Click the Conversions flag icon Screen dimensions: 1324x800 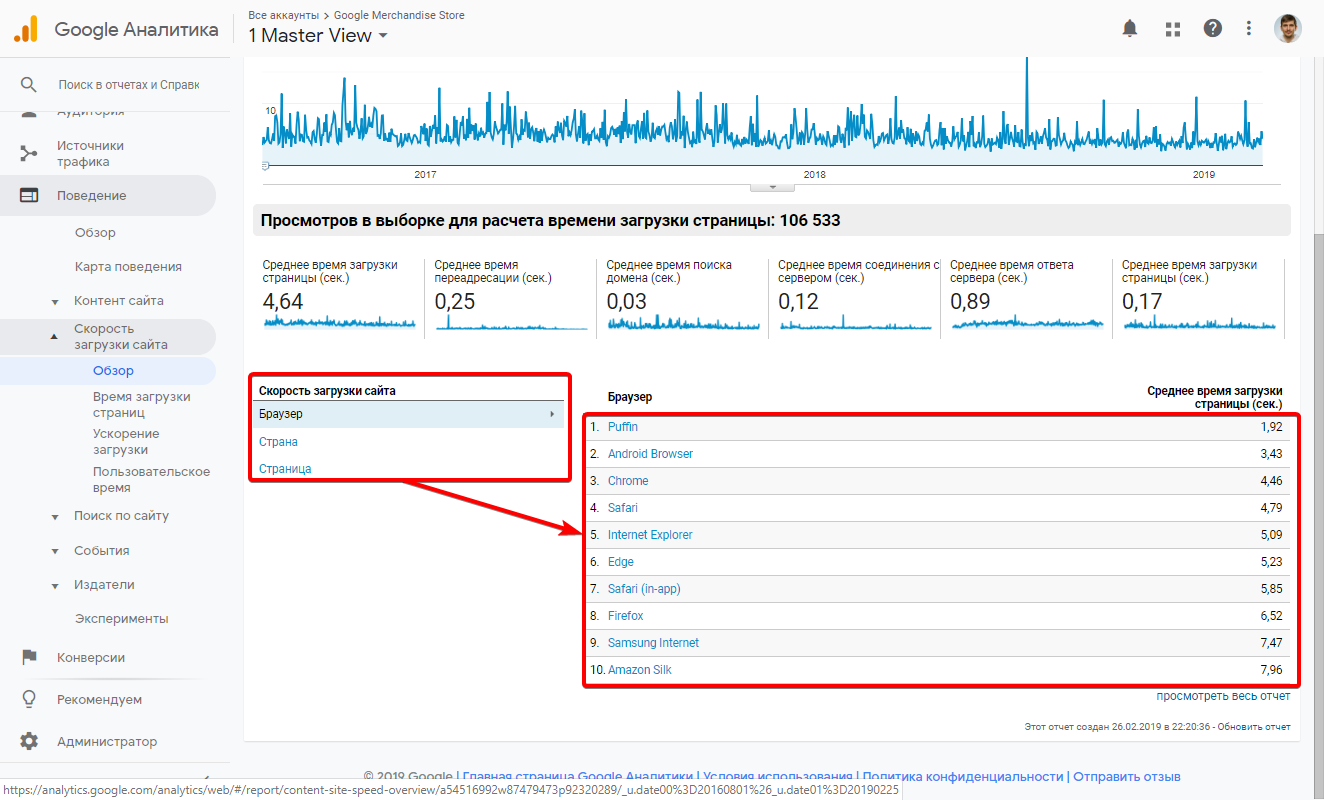point(29,658)
